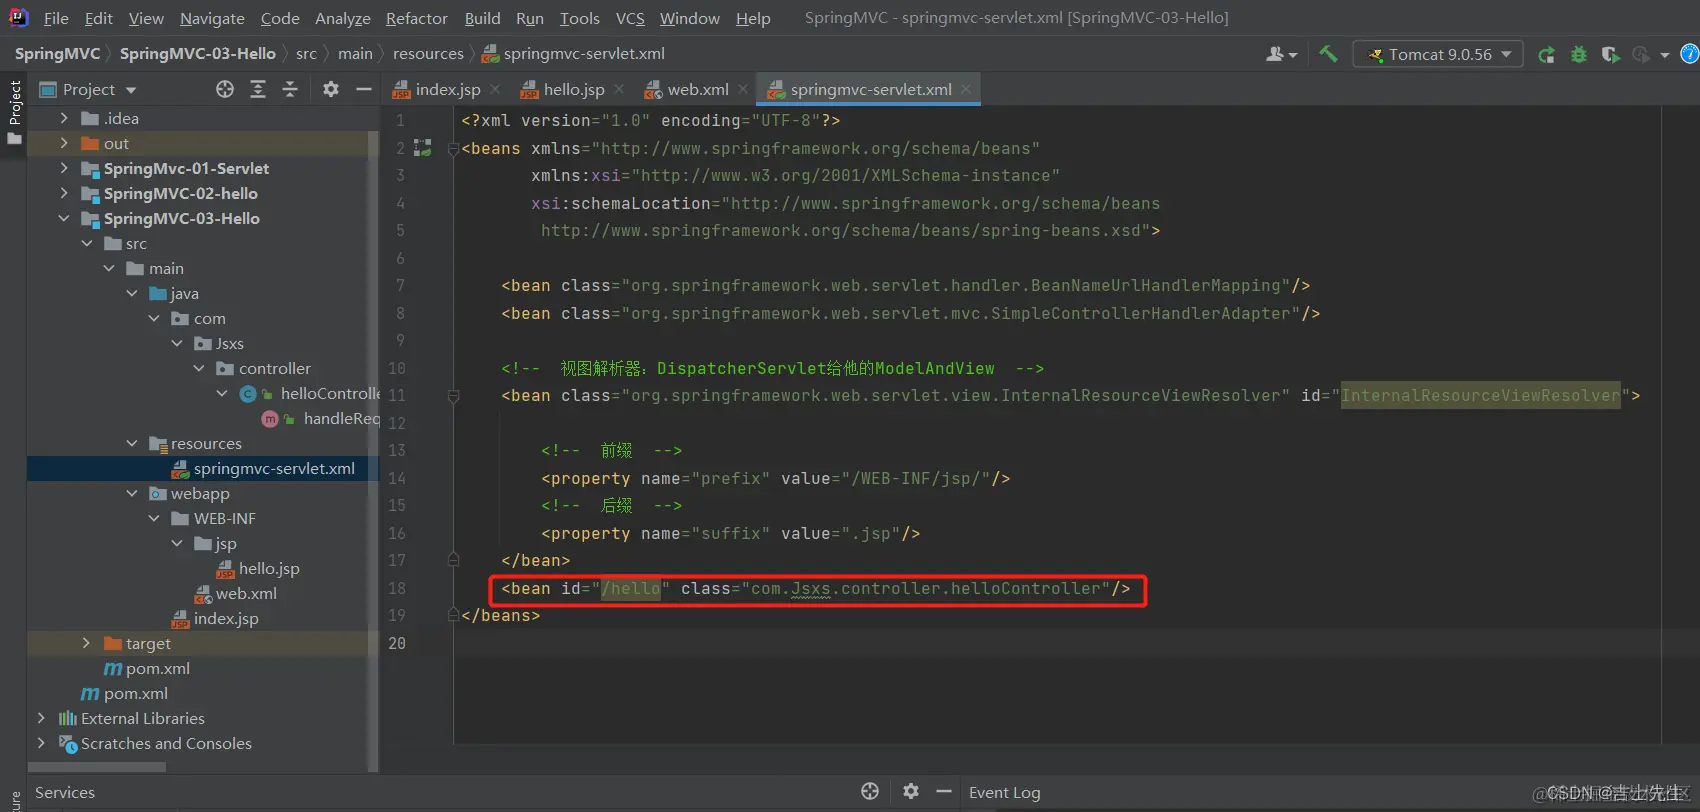Image resolution: width=1700 pixels, height=812 pixels.
Task: Hide the Project tool window
Action: pyautogui.click(x=364, y=89)
